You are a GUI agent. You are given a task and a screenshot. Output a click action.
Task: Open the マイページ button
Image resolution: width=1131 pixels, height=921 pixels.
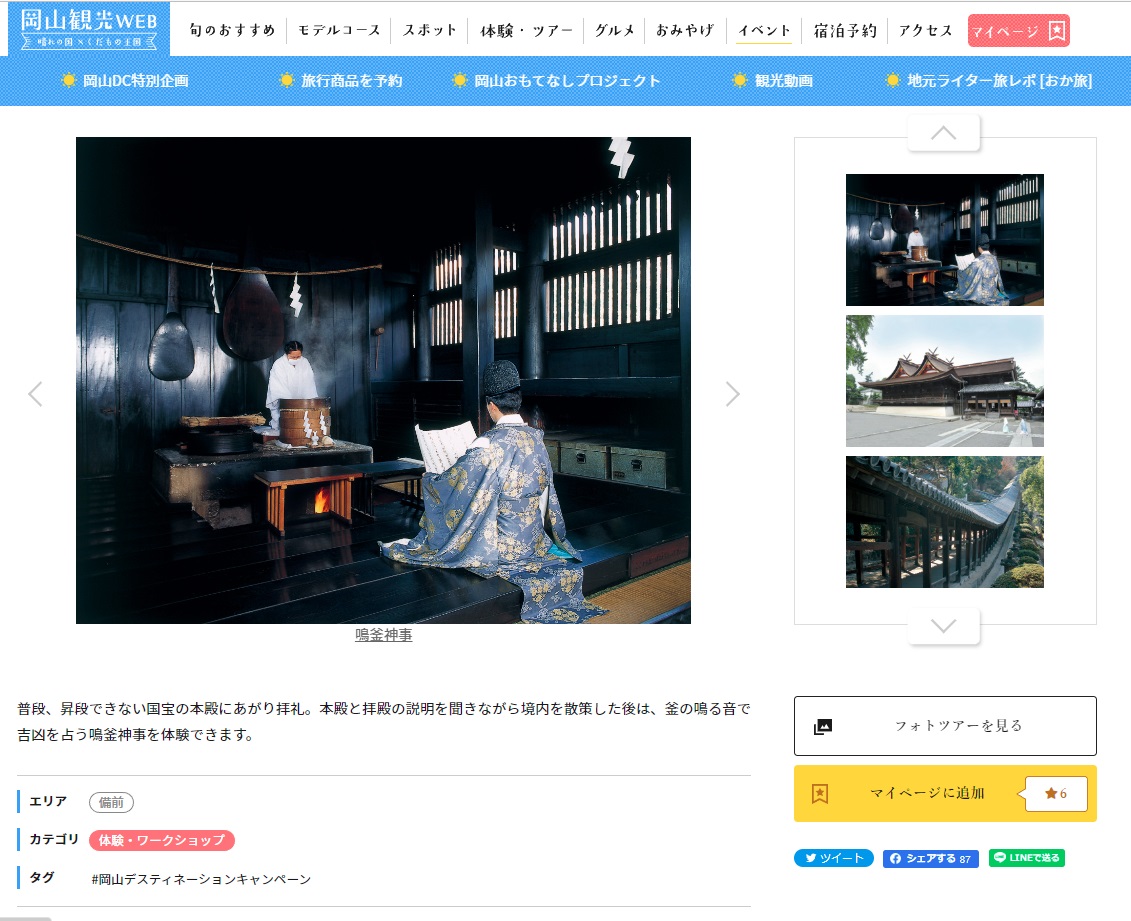[x=1018, y=31]
